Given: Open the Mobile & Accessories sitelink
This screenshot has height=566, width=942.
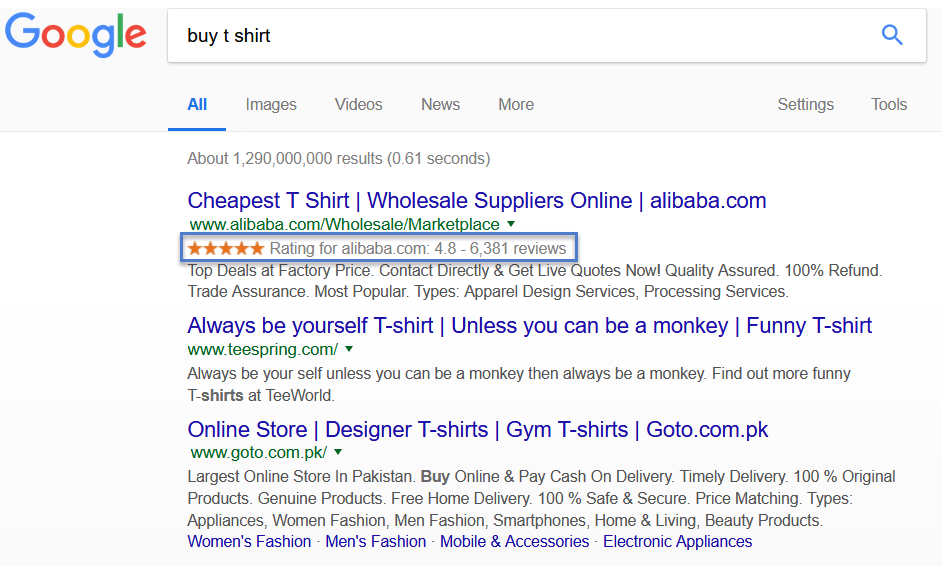Looking at the screenshot, I should point(514,541).
